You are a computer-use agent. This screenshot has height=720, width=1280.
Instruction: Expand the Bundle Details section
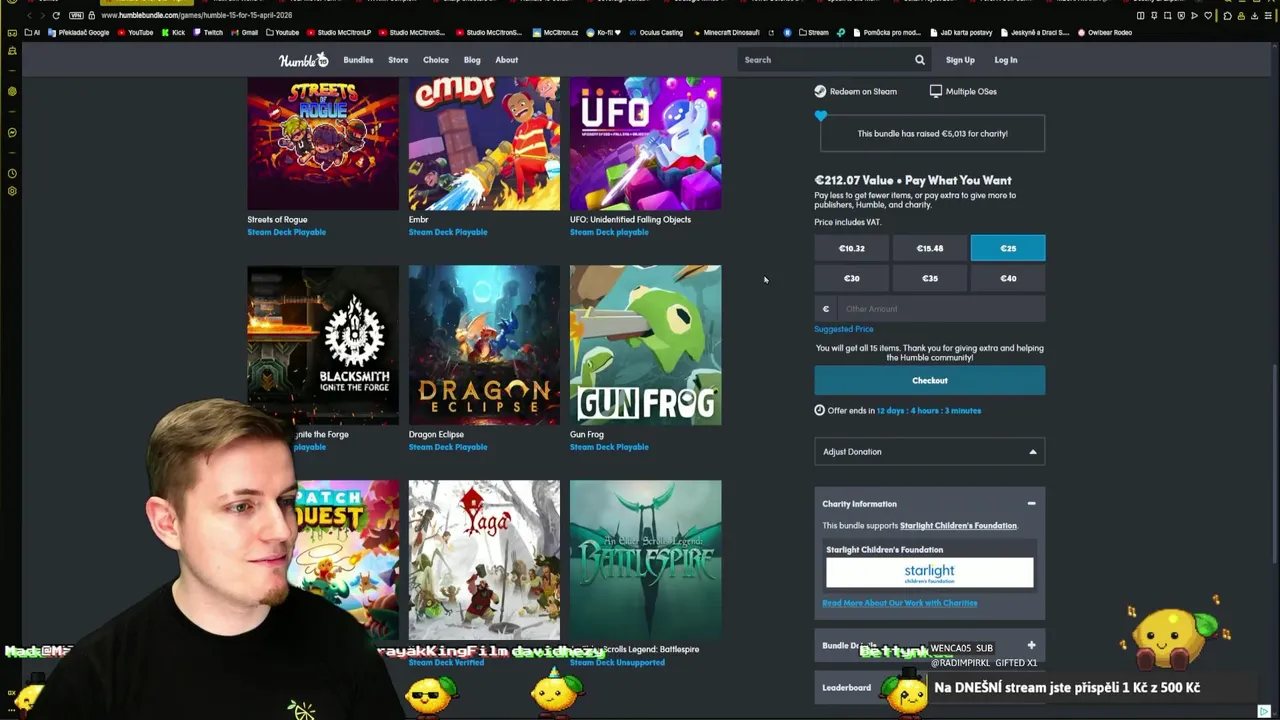1031,646
